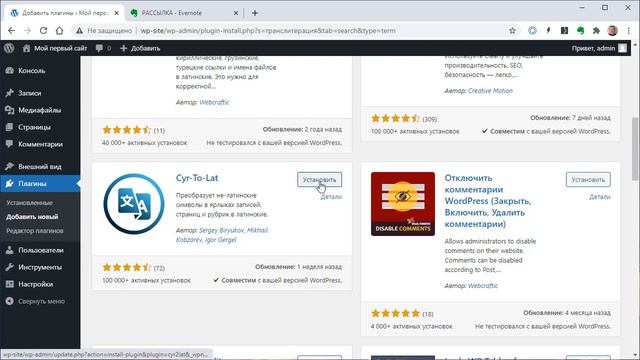640x360 pixels.
Task: Open Комментарии in the sidebar
Action: click(x=40, y=144)
